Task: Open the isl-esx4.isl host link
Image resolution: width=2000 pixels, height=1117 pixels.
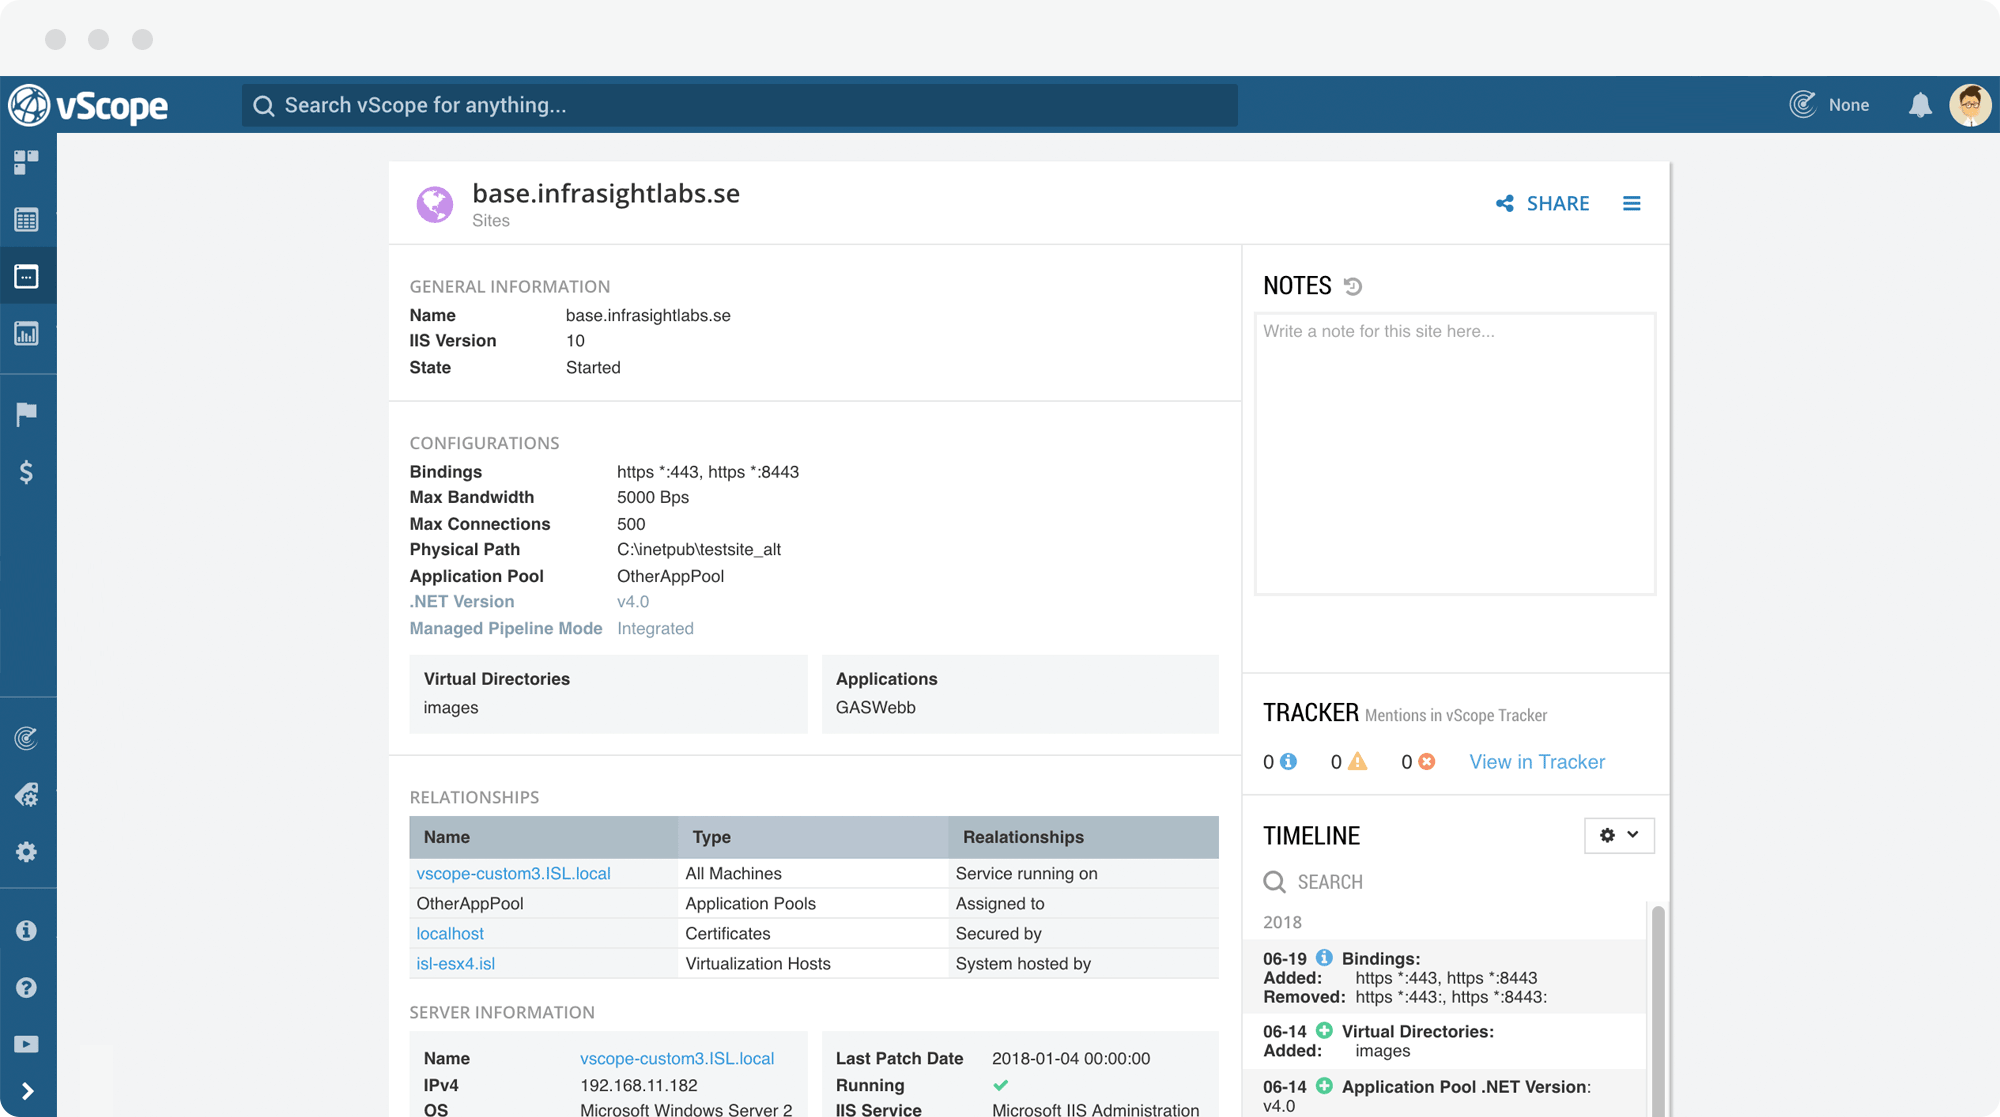Action: pos(456,963)
